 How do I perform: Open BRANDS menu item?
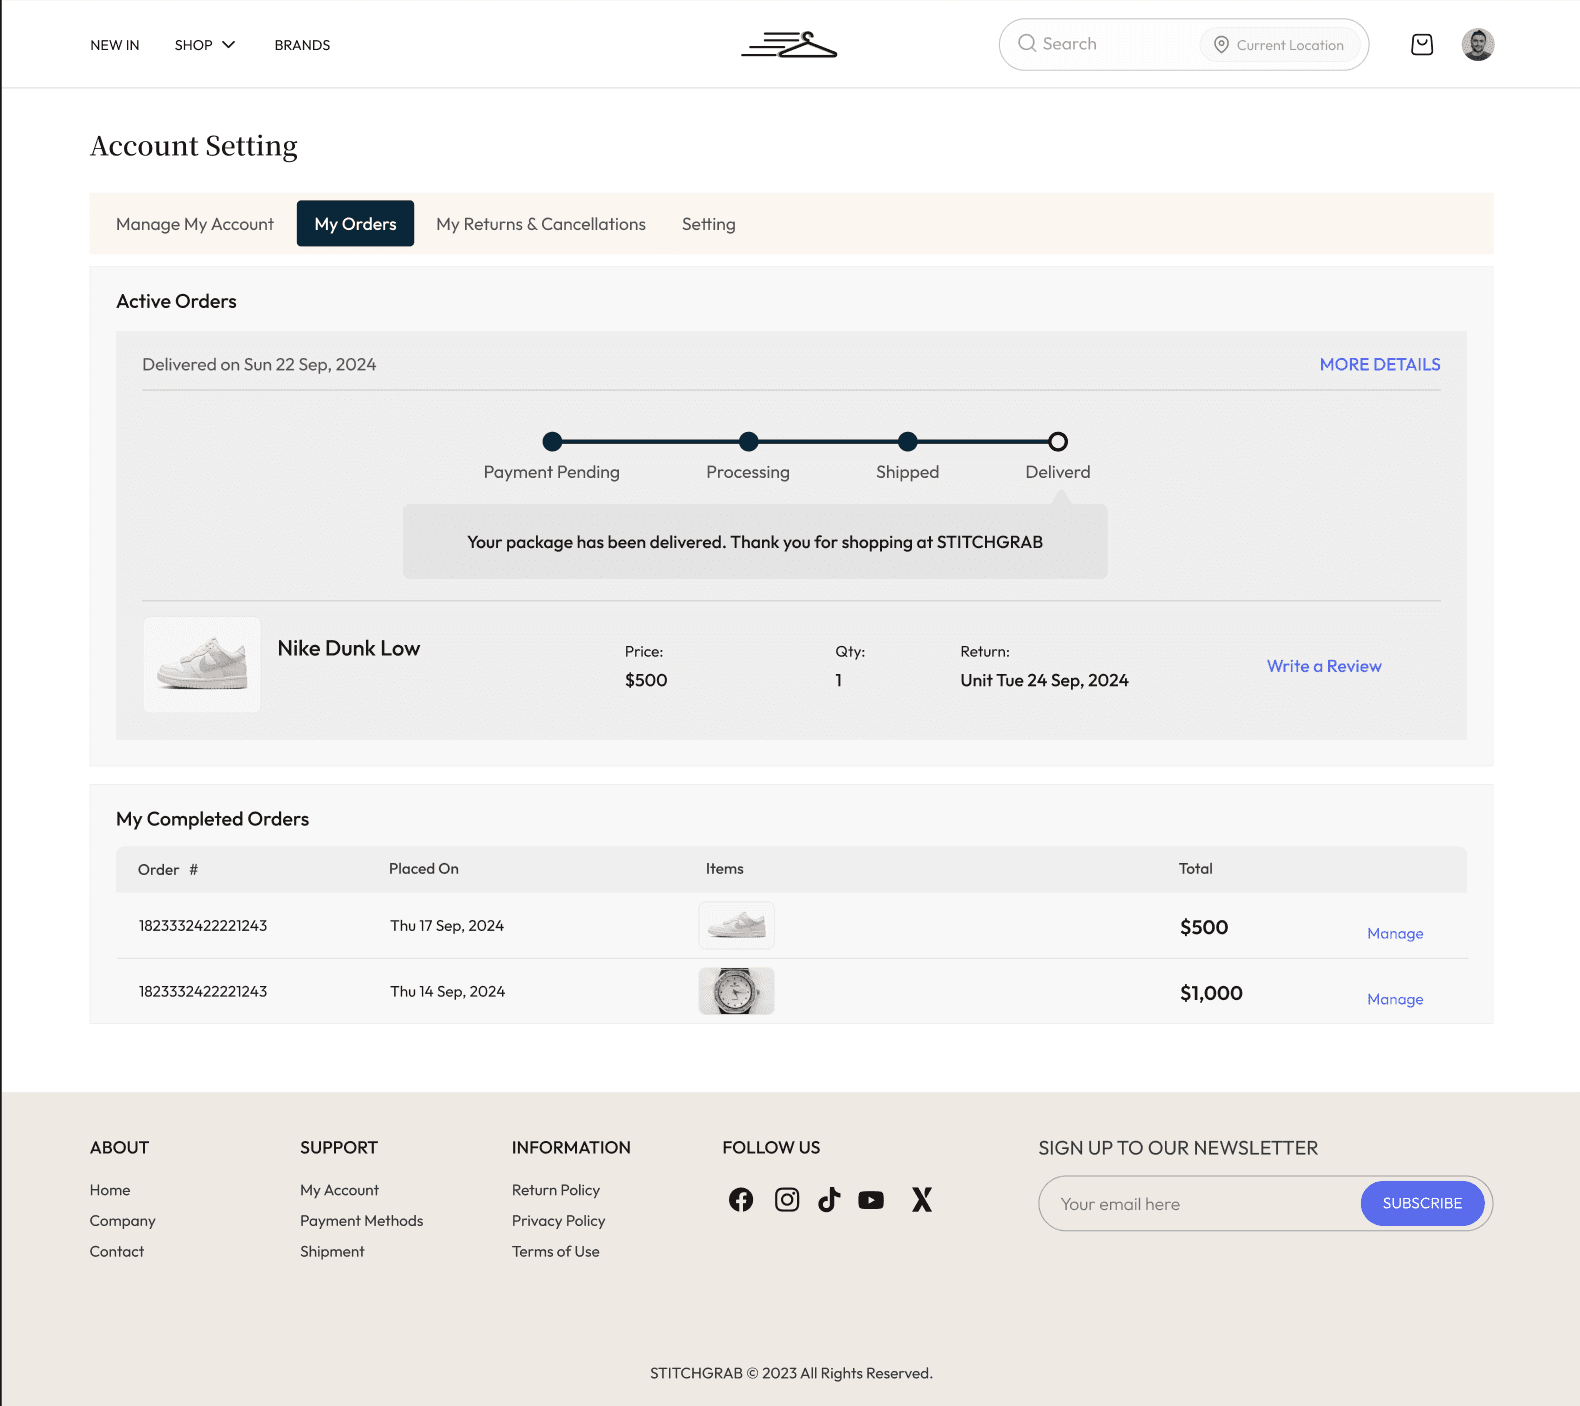[302, 45]
